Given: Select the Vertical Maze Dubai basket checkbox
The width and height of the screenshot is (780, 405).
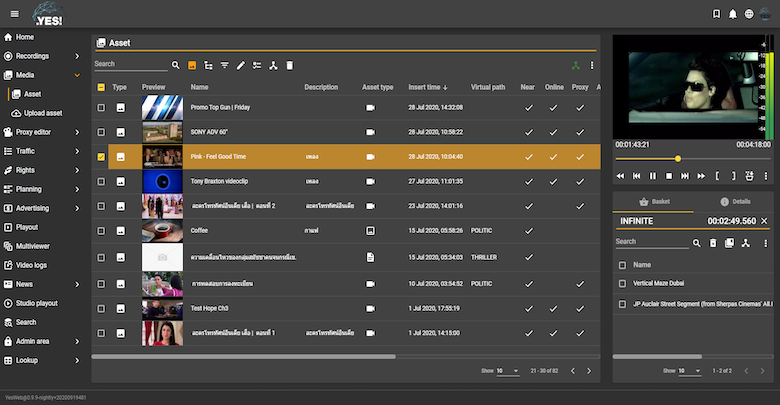Looking at the screenshot, I should (x=622, y=284).
